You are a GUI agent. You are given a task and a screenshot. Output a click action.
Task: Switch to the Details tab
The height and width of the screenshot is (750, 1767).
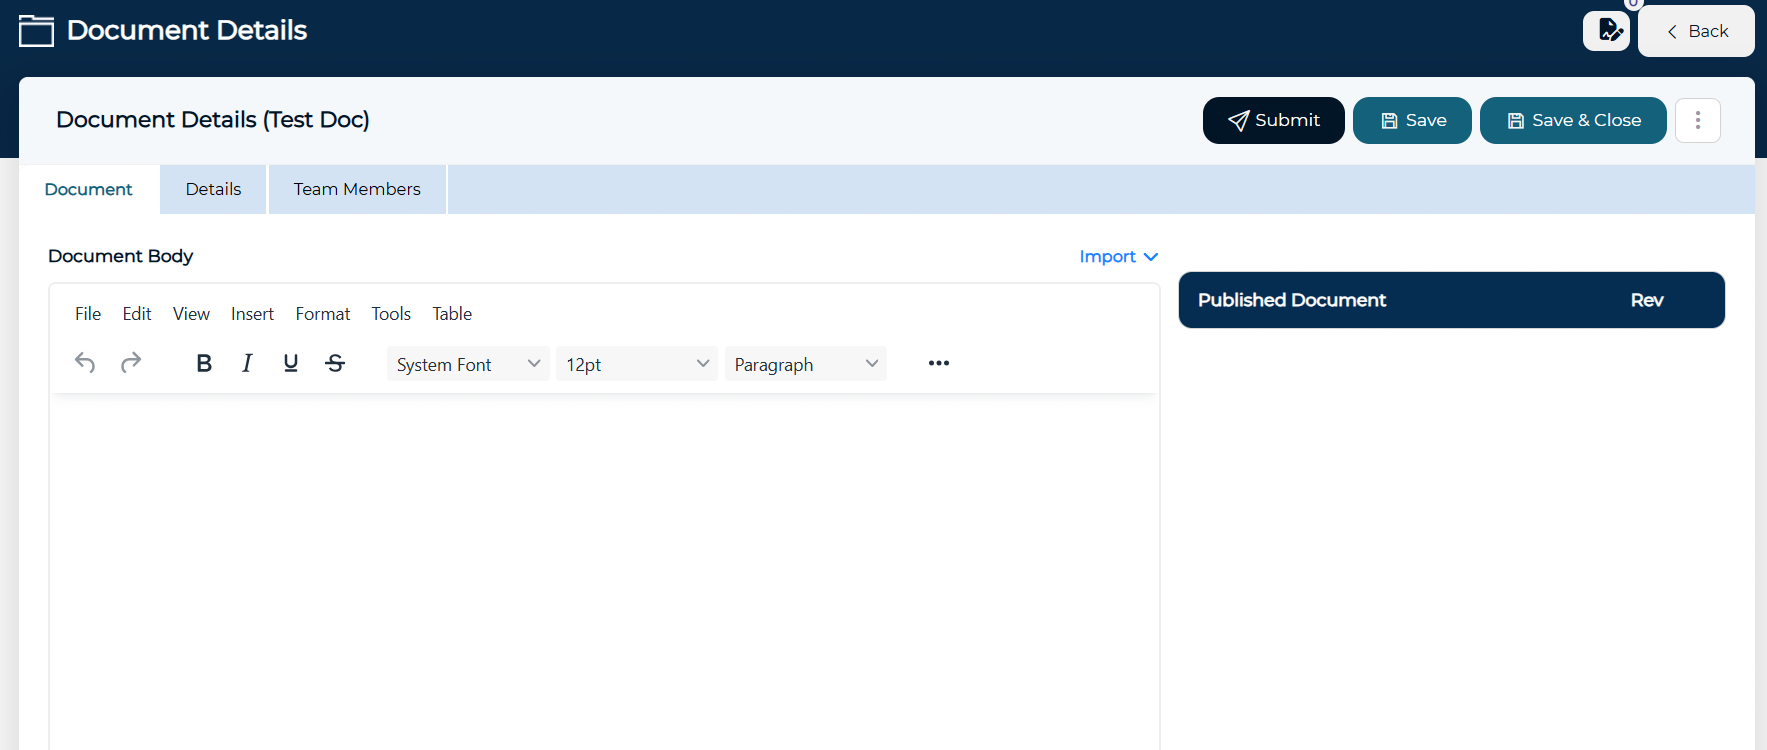[214, 190]
